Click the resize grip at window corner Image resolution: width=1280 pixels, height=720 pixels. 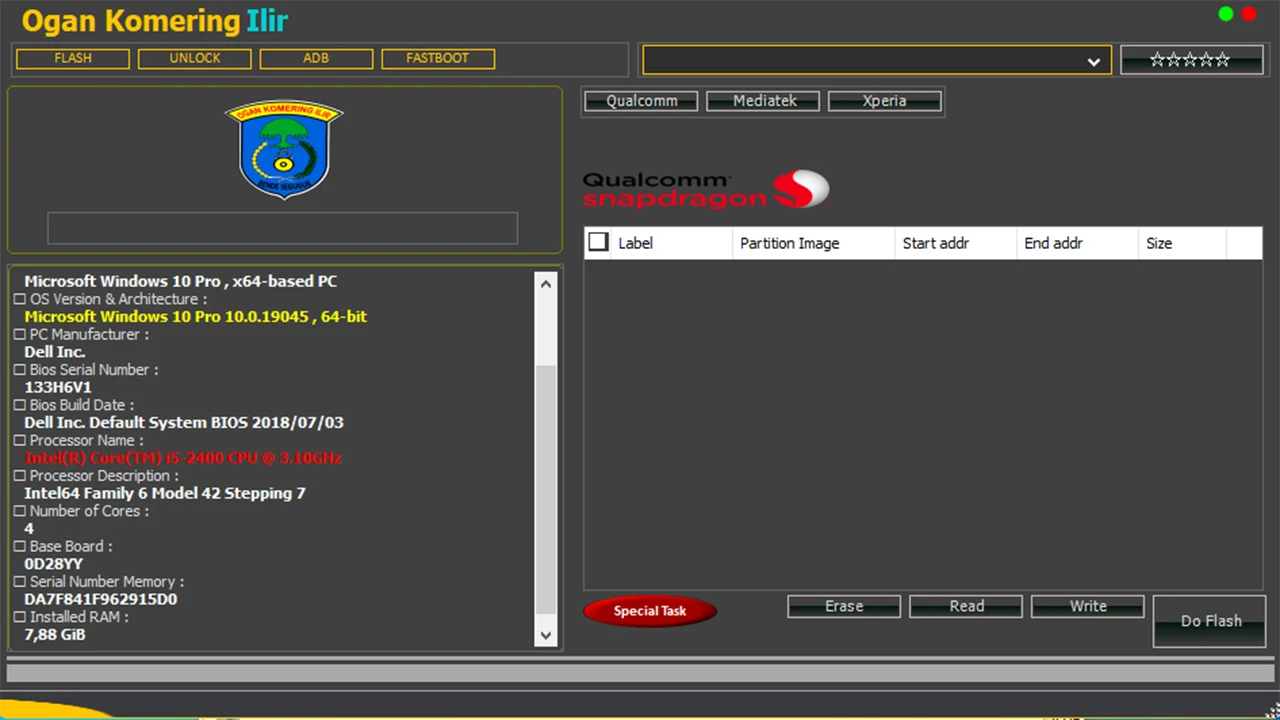coord(1272,712)
